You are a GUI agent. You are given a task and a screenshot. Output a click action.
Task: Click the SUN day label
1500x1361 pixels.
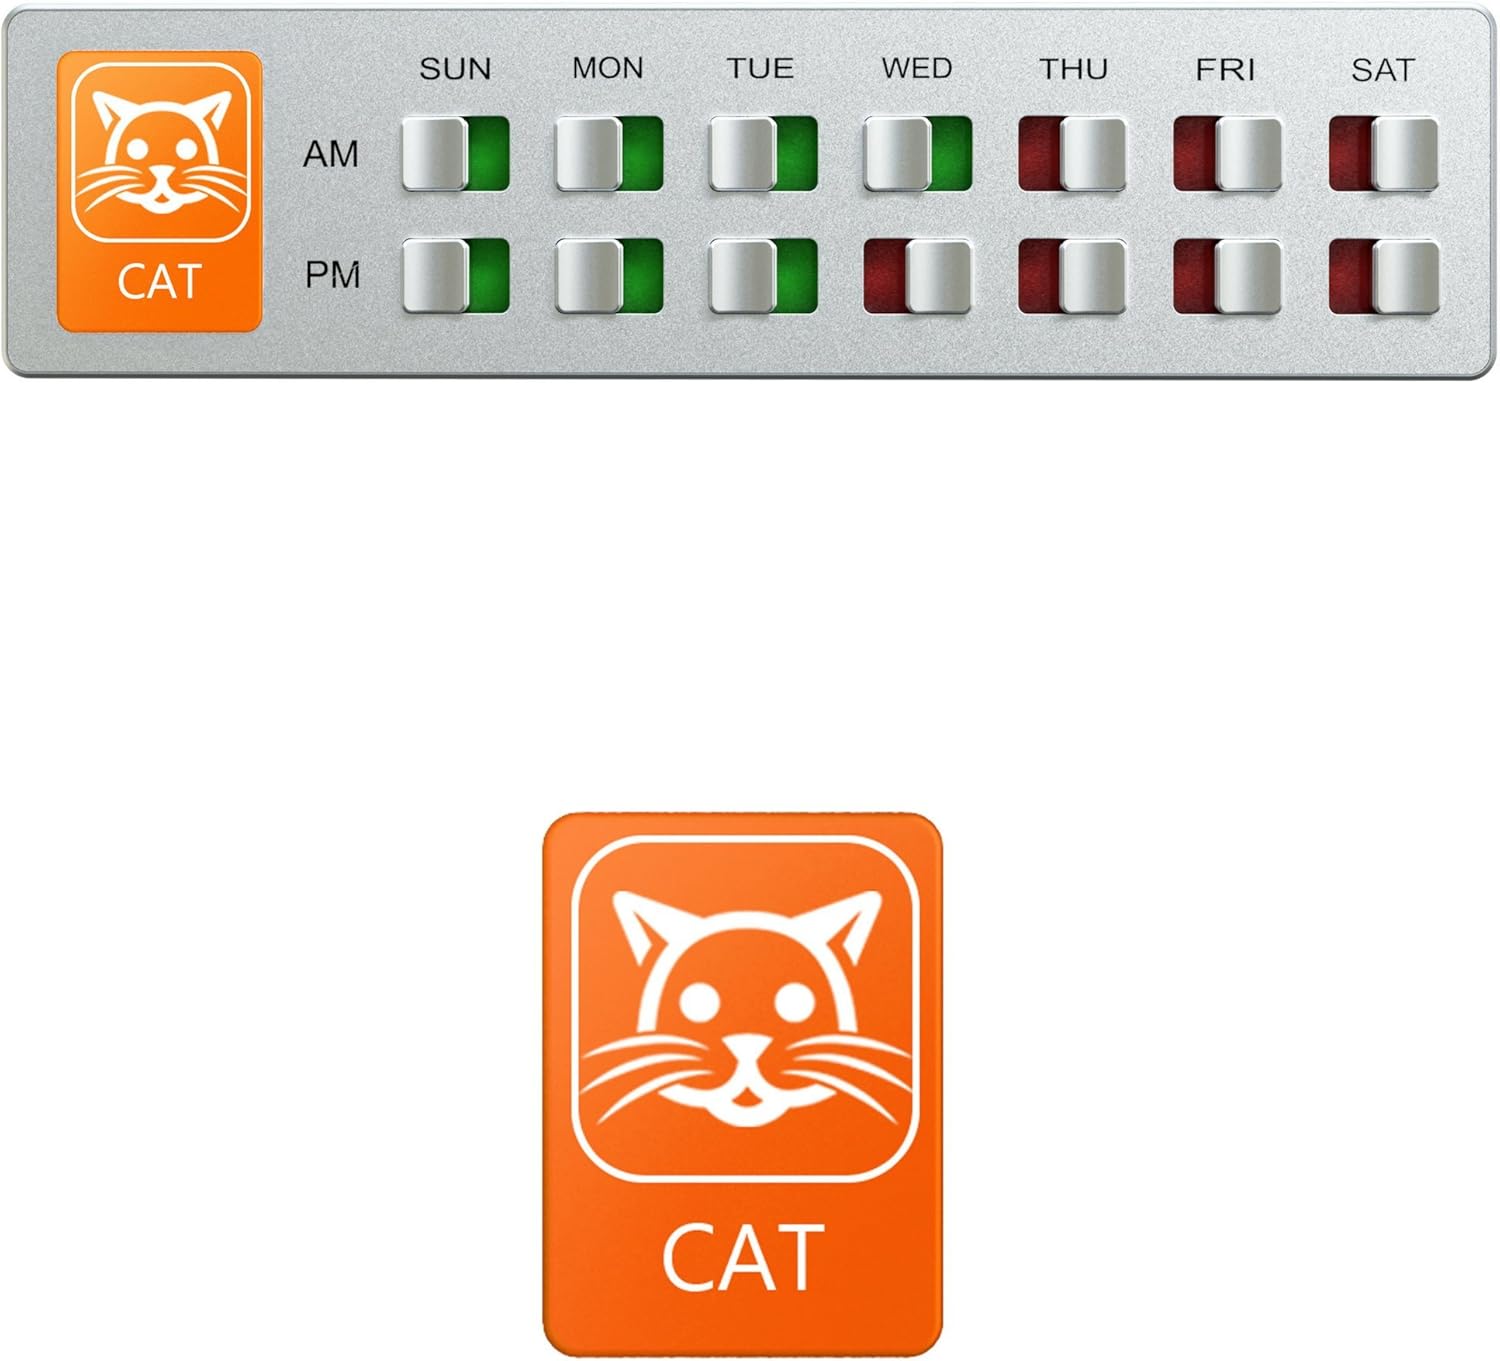point(455,69)
